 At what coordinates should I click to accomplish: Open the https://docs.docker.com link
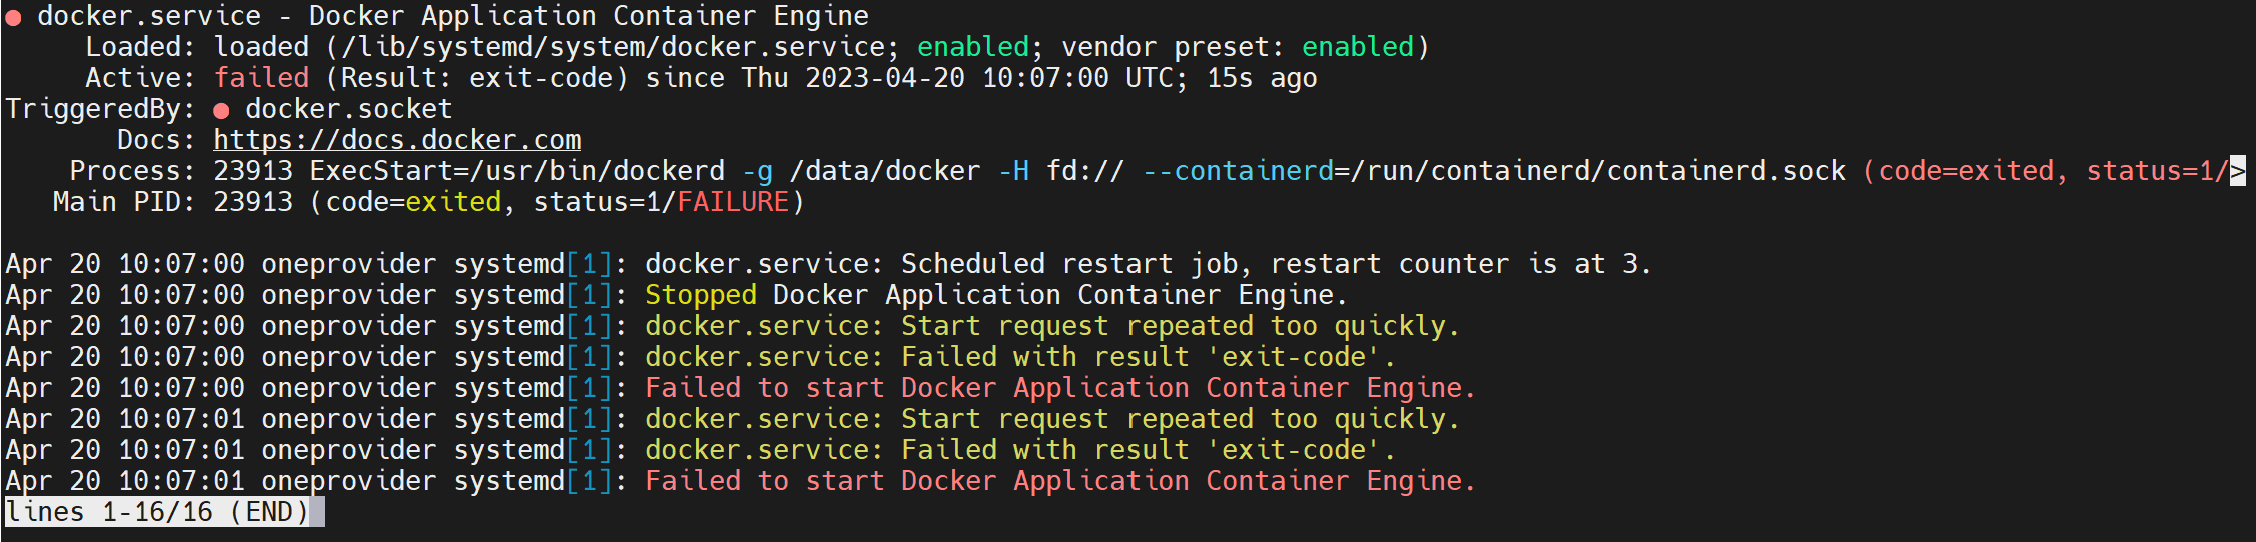pos(397,140)
